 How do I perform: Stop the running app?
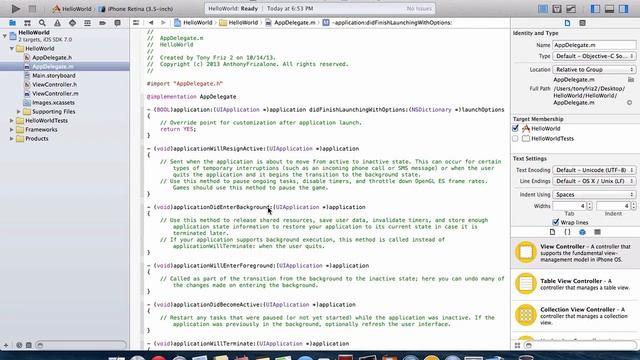[x=32, y=9]
